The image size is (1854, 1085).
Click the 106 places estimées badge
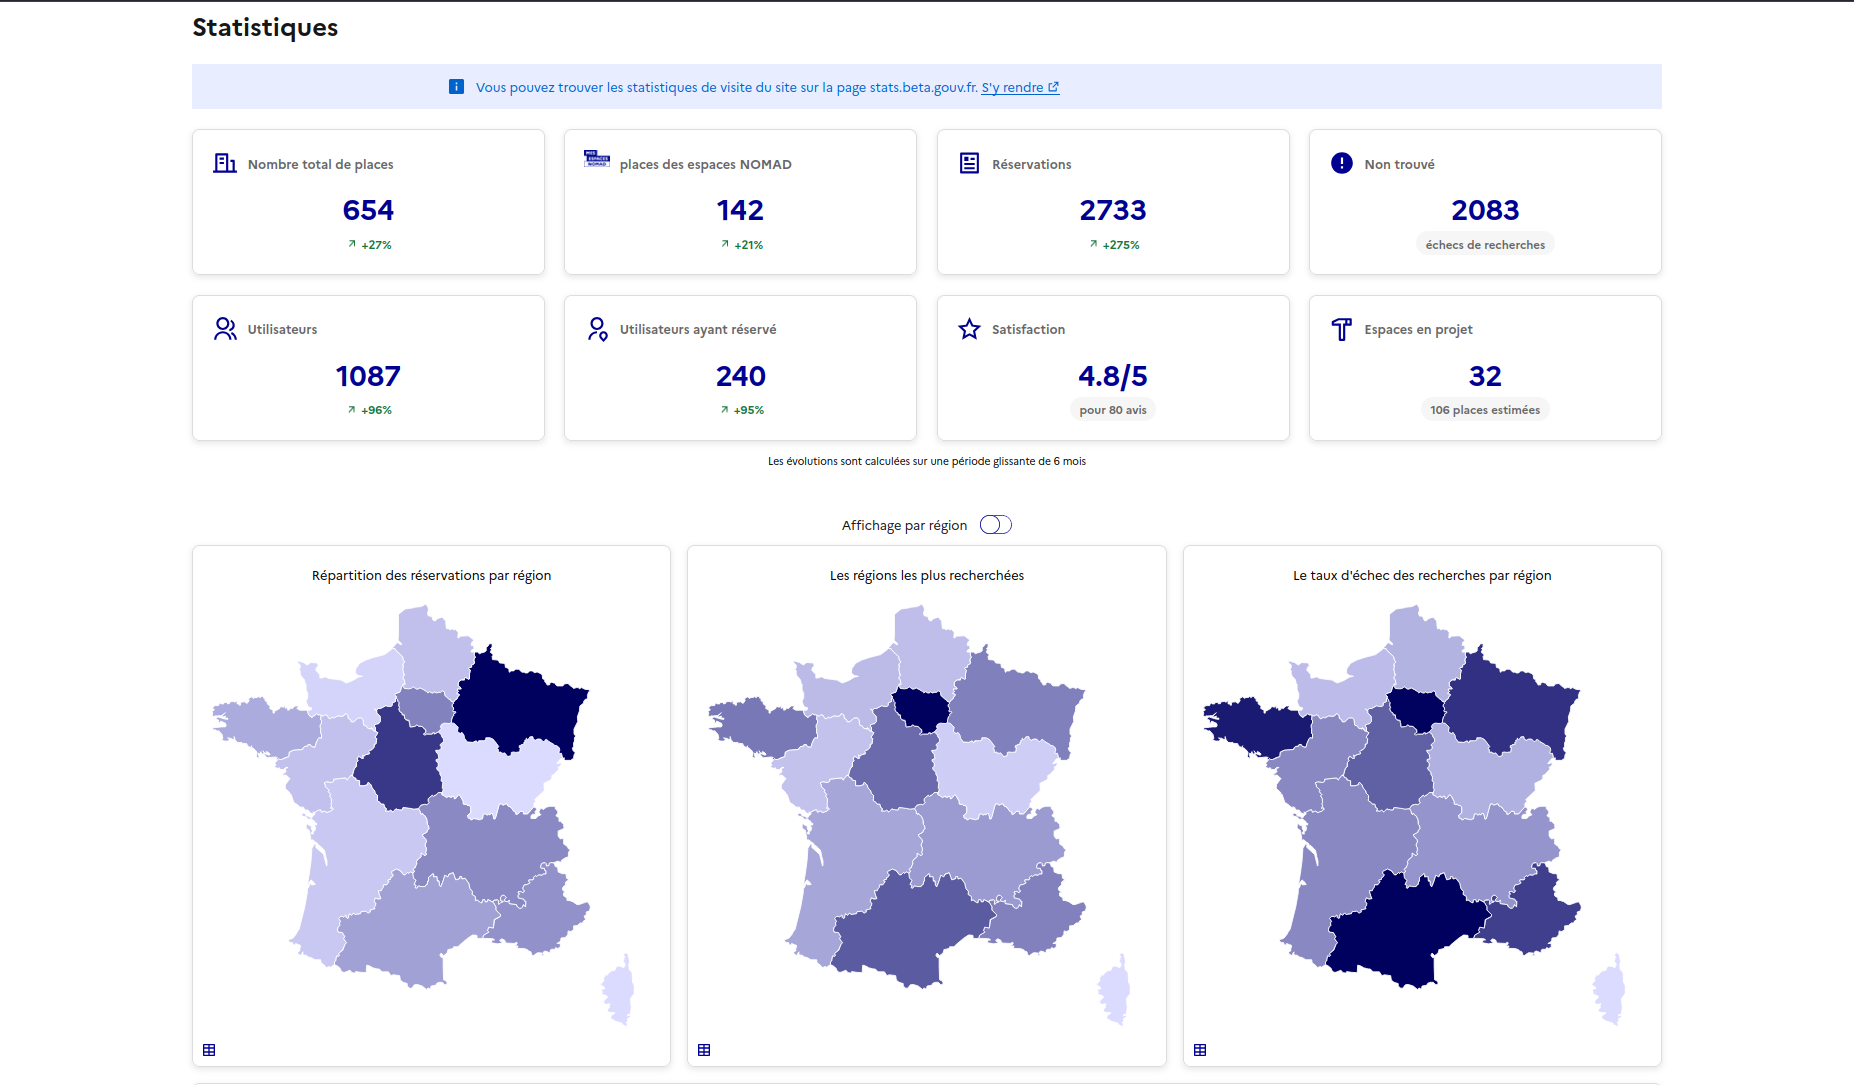pyautogui.click(x=1484, y=410)
